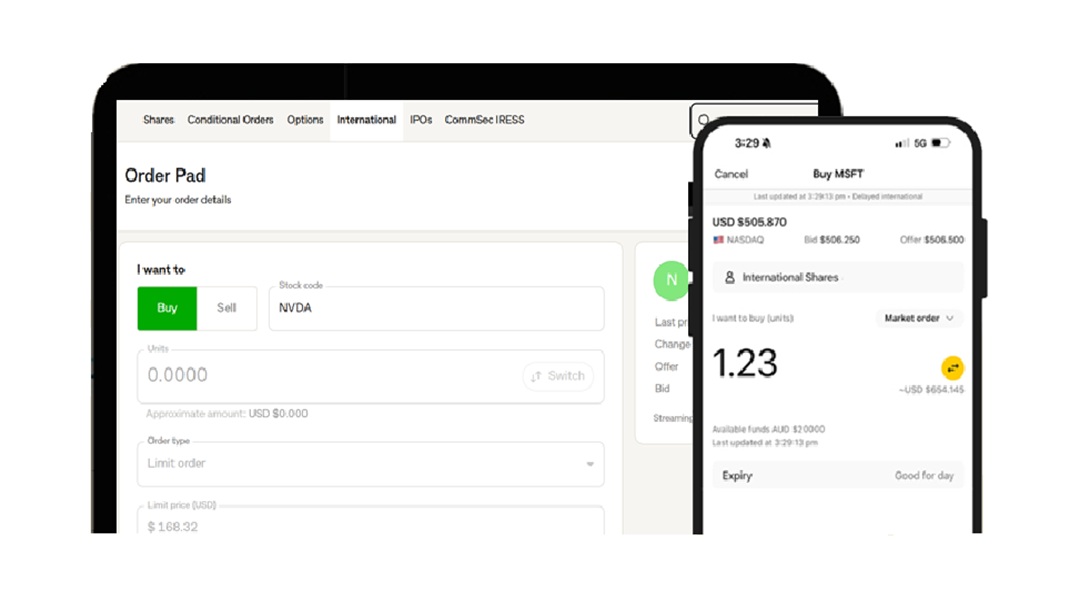Tap the International Shares person icon

[730, 277]
